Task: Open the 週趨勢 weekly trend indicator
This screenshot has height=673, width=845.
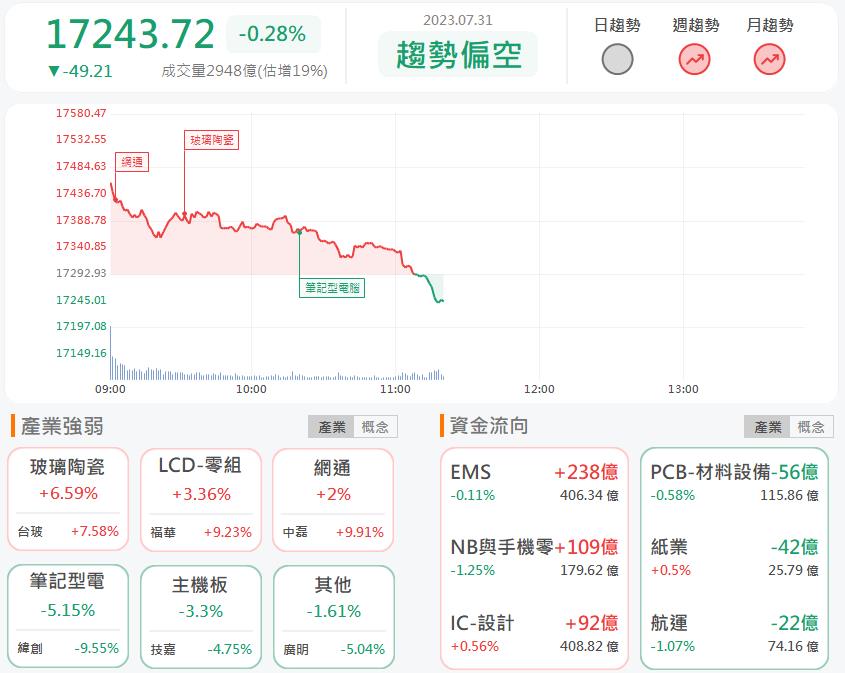Action: click(x=695, y=62)
